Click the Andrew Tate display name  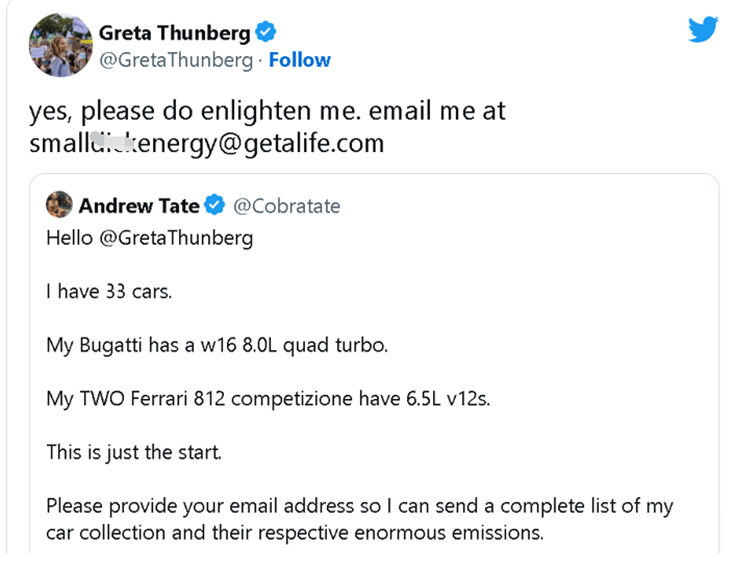(x=139, y=206)
